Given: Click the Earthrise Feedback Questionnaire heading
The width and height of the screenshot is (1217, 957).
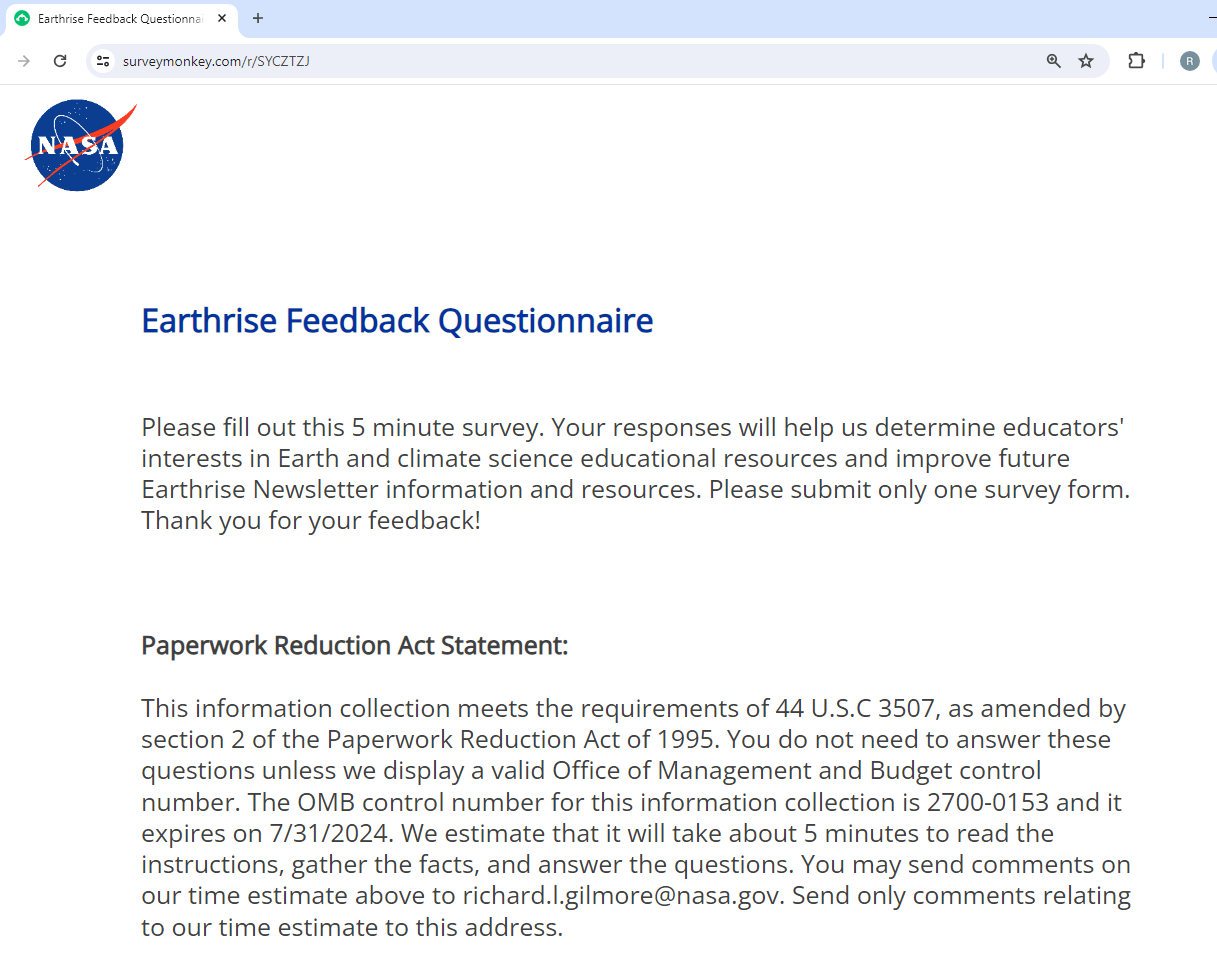Looking at the screenshot, I should click(x=397, y=321).
